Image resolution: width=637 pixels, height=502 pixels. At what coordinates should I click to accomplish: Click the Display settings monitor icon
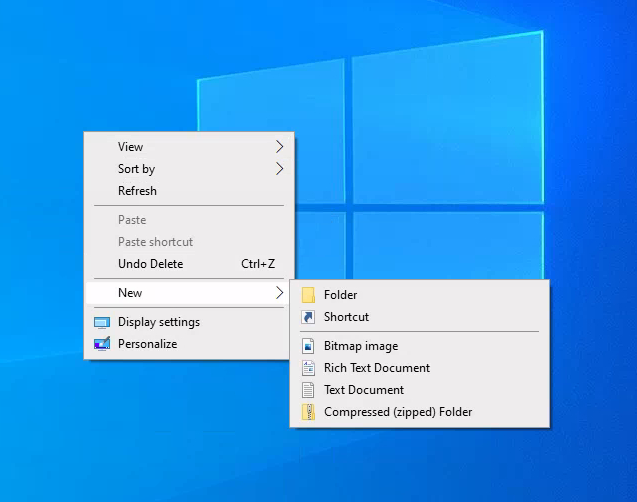coord(101,322)
